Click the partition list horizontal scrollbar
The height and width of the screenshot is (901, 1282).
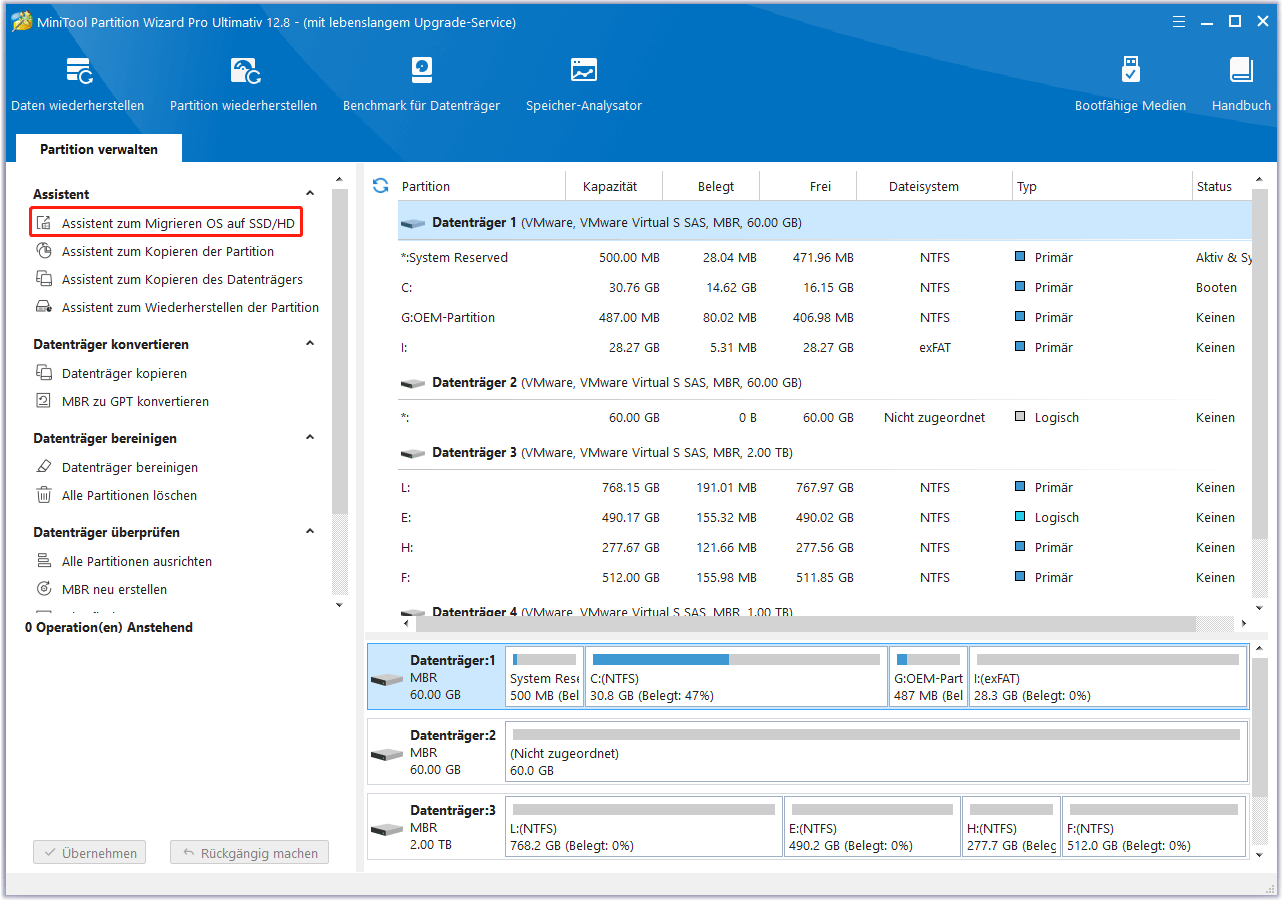pyautogui.click(x=805, y=623)
